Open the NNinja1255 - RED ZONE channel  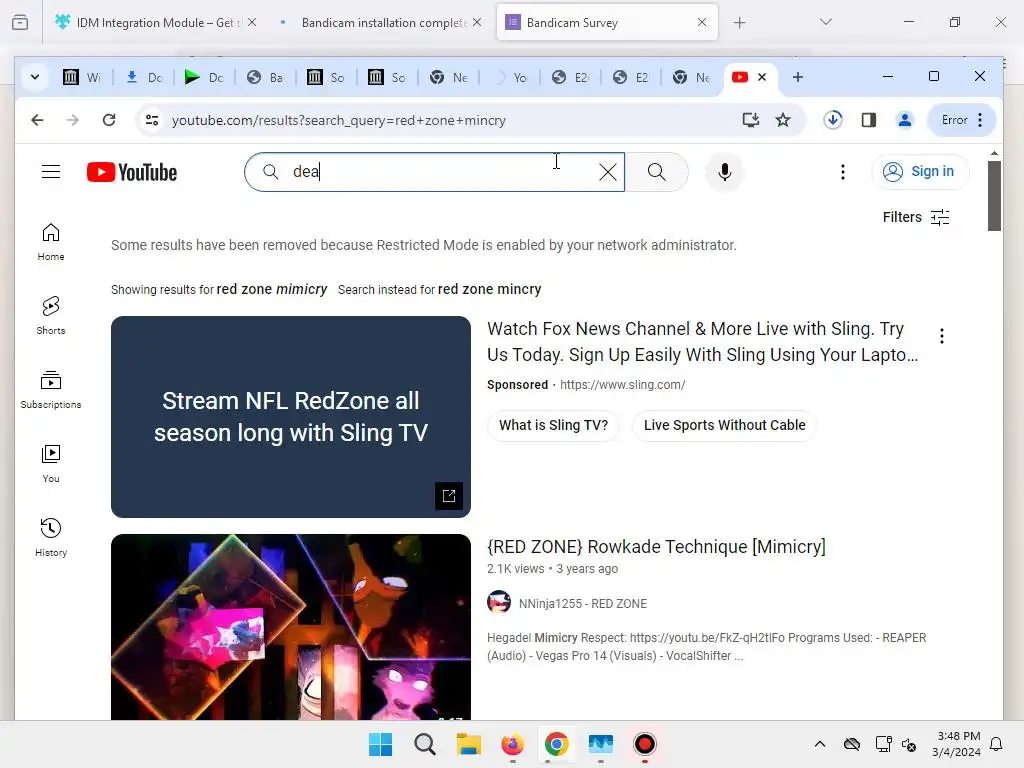pos(583,603)
